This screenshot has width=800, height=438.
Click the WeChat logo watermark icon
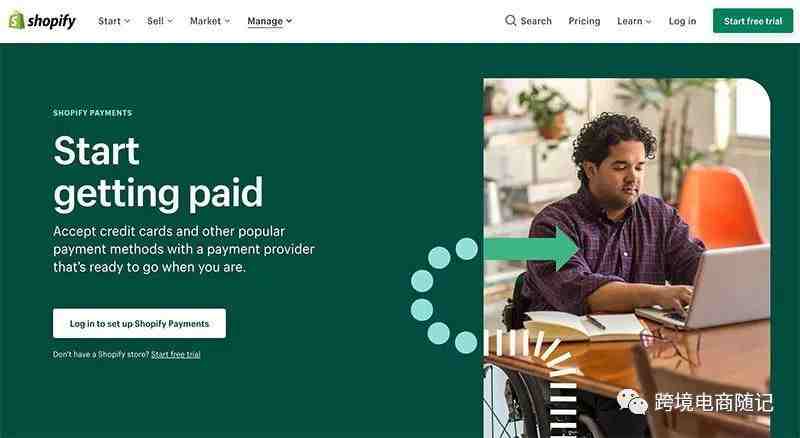[632, 401]
